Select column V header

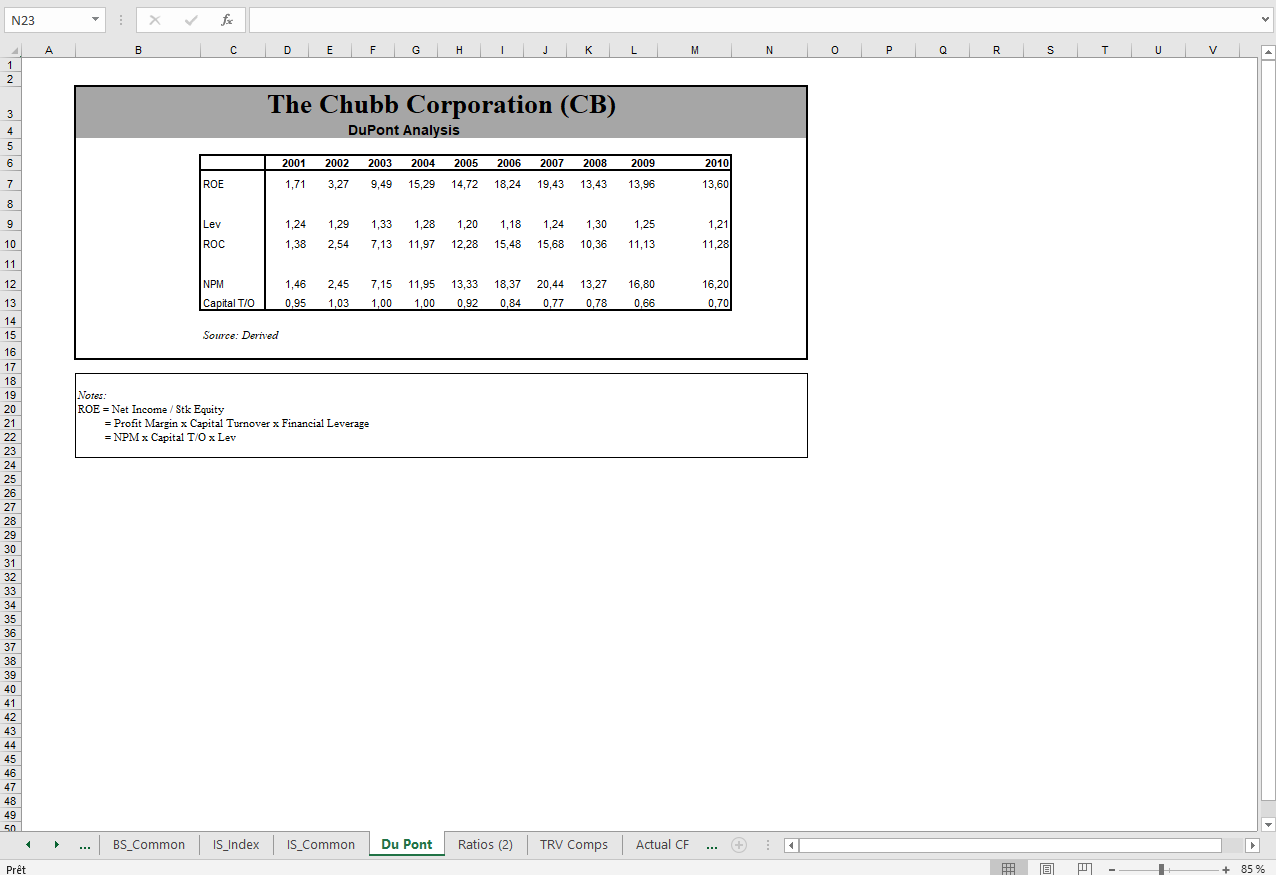pos(1213,50)
